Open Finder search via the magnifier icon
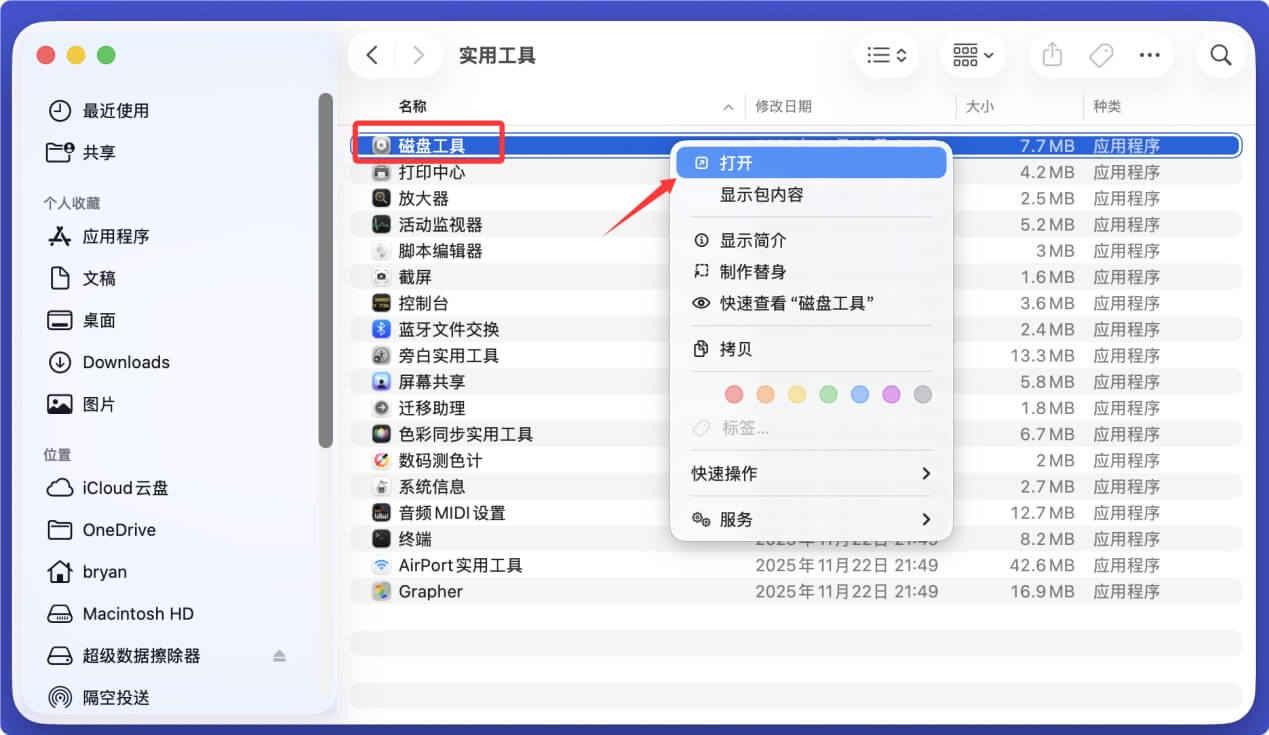 1220,55
